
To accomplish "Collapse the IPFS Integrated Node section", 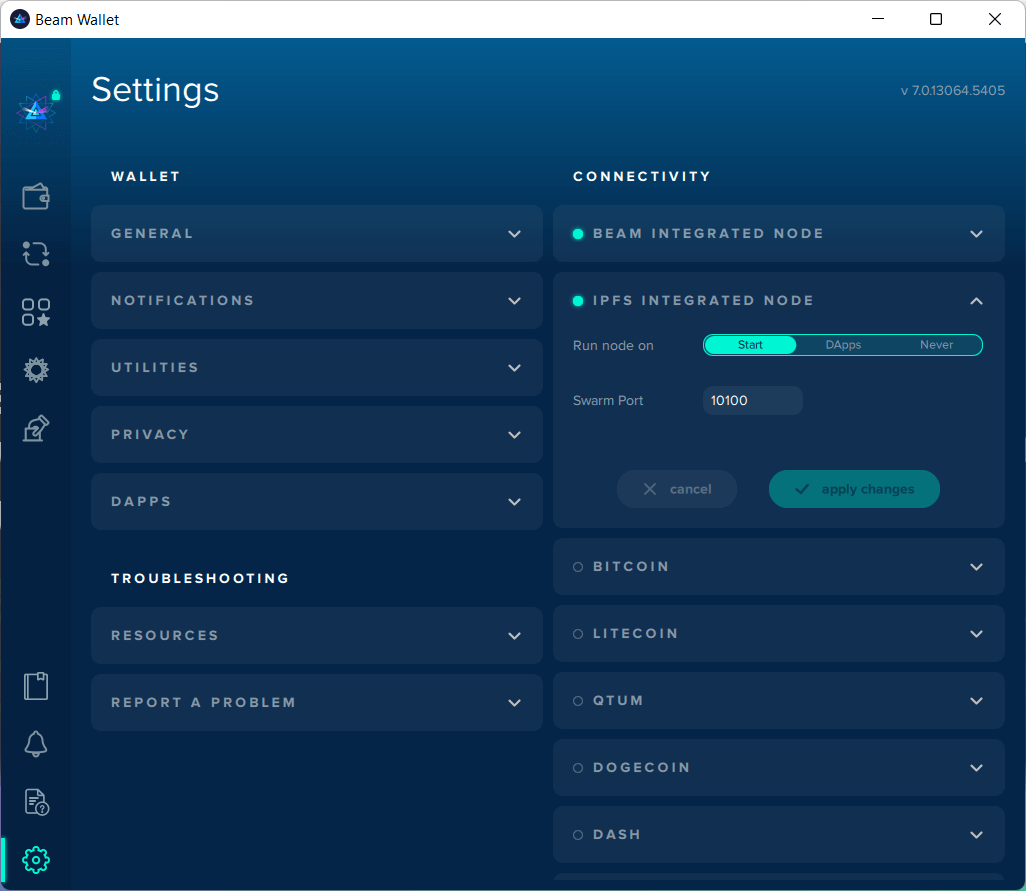I will [976, 301].
